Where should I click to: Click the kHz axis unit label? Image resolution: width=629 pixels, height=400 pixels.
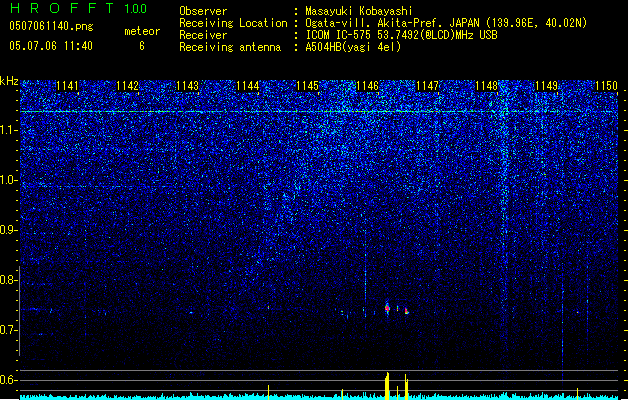point(9,81)
